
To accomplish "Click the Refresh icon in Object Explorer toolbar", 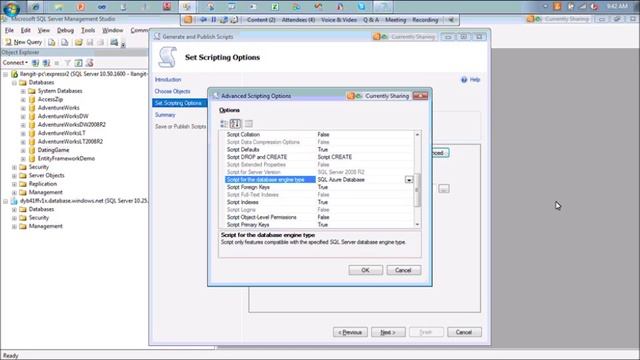I will (78, 63).
